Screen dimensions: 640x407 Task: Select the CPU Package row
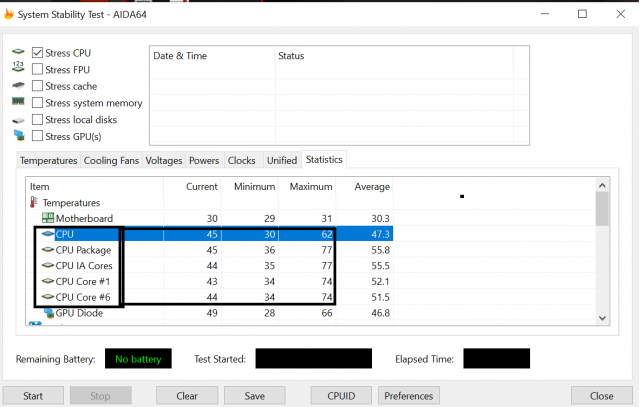210,250
